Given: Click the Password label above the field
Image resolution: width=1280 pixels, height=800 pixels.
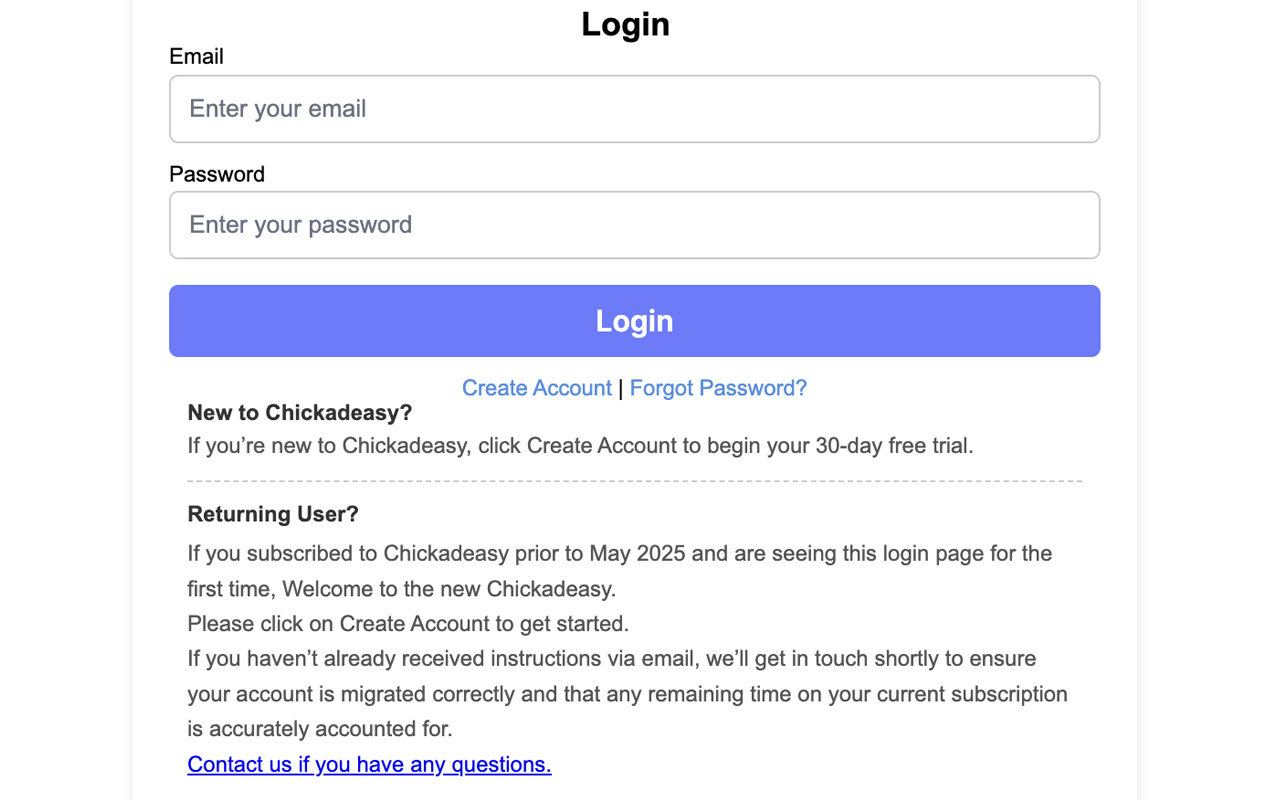Looking at the screenshot, I should pos(217,173).
